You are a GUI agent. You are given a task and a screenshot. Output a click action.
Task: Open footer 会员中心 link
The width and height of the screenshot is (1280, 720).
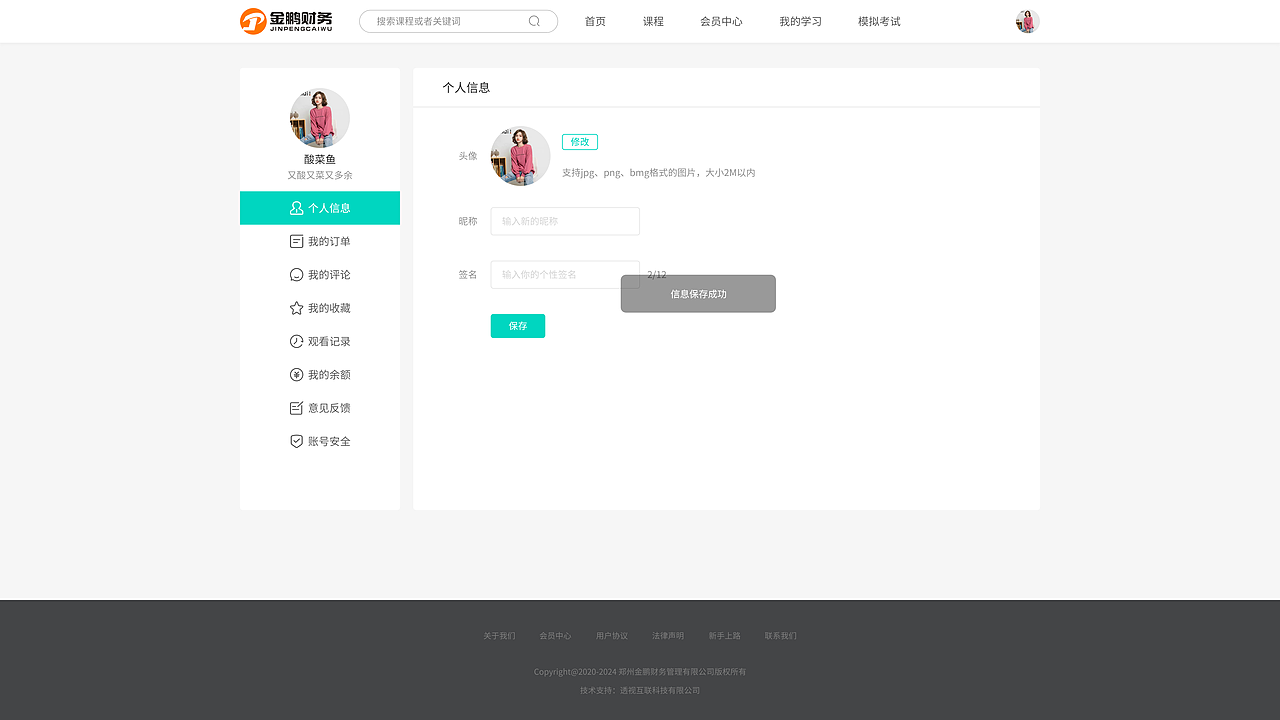pos(555,636)
